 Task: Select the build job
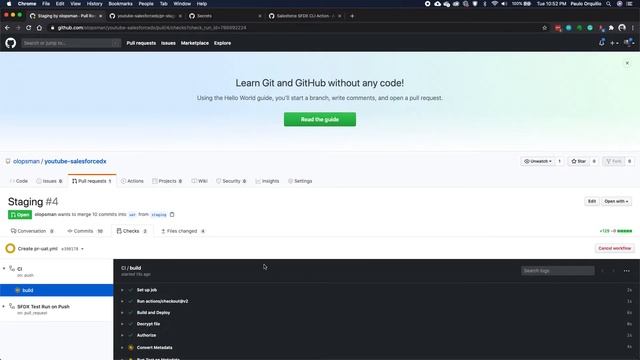pos(57,290)
